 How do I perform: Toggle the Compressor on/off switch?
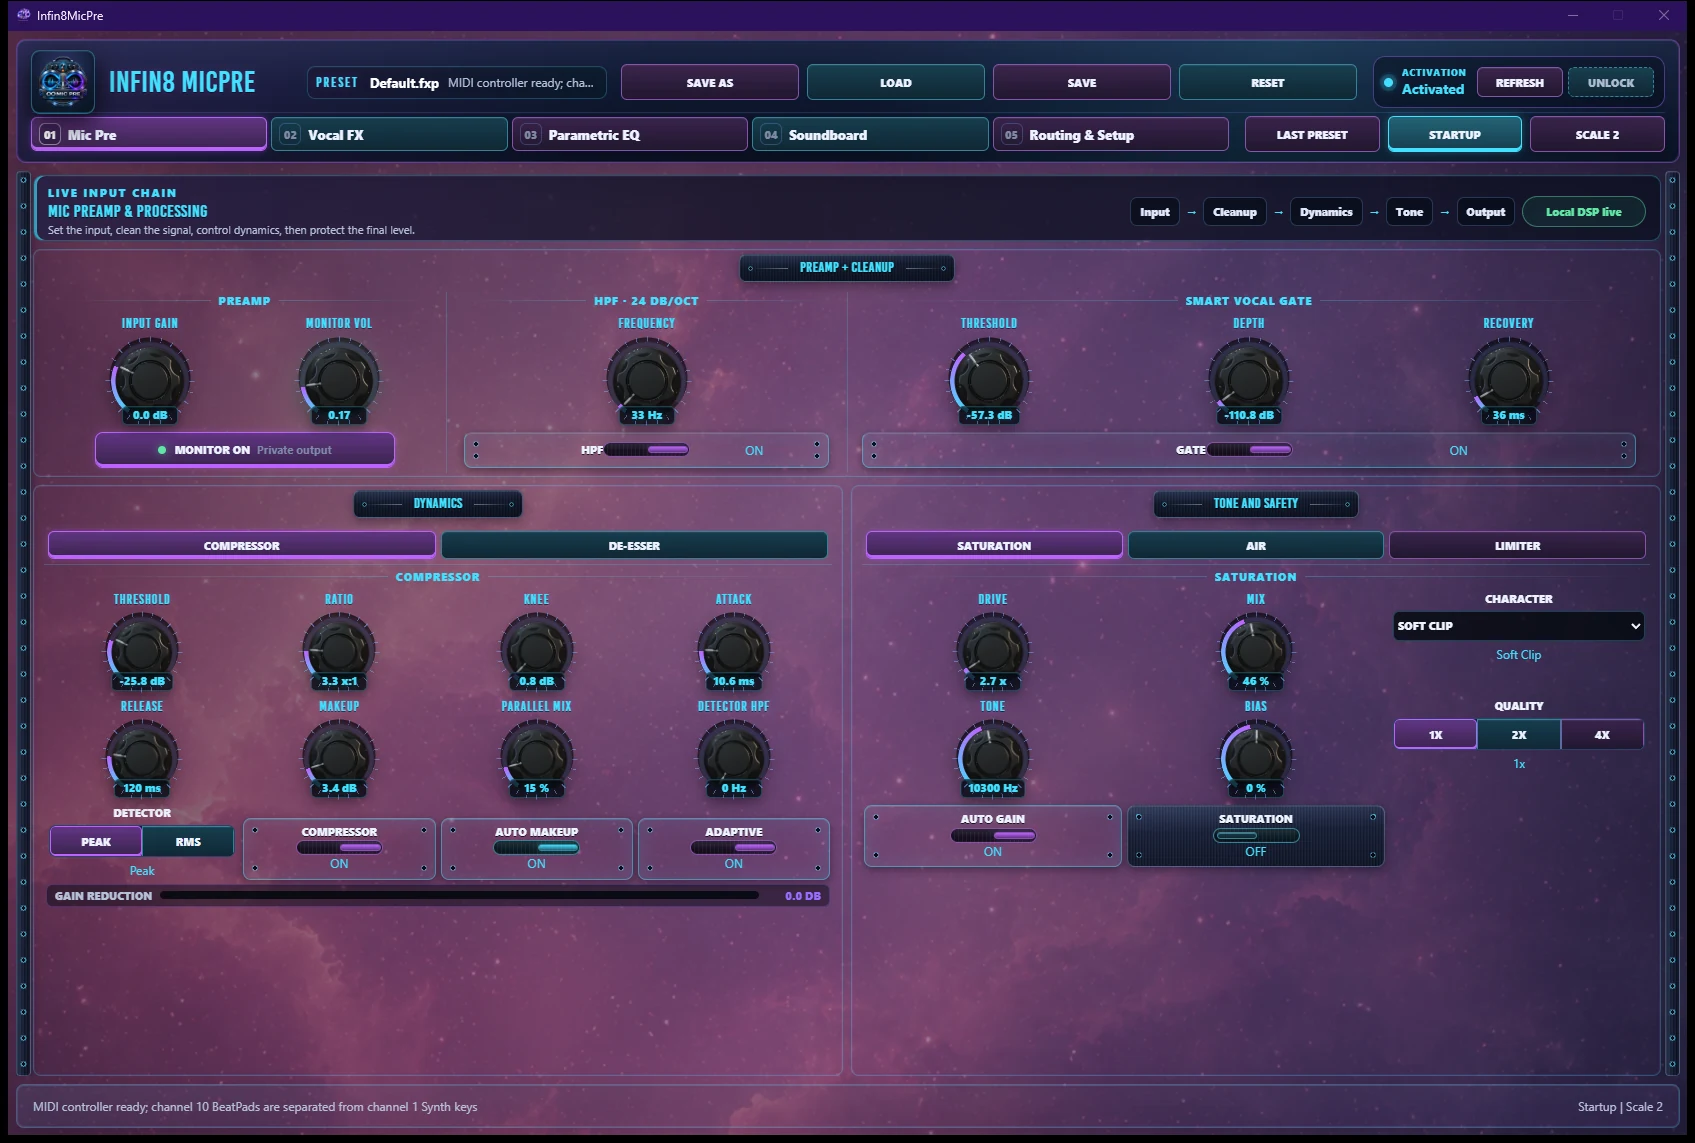(339, 848)
